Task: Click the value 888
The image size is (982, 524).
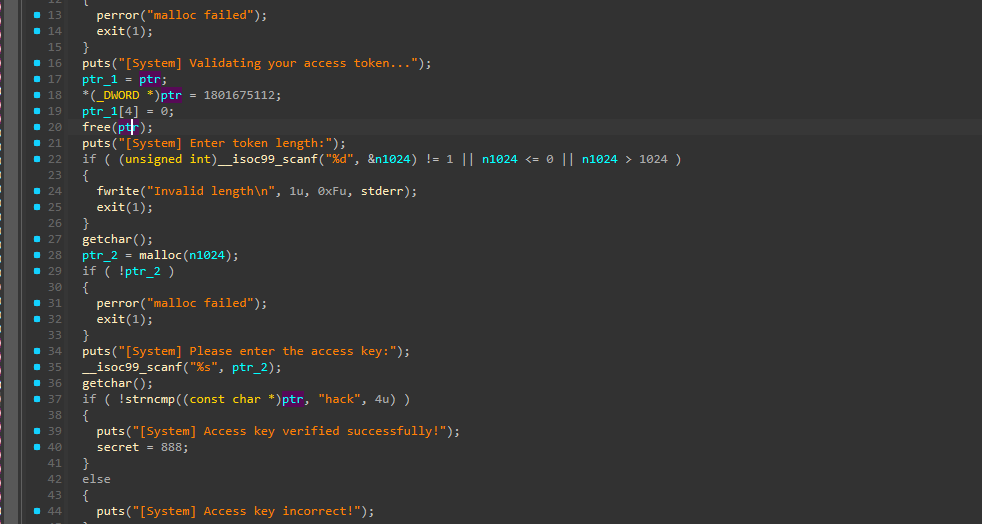Action: pyautogui.click(x=171, y=447)
